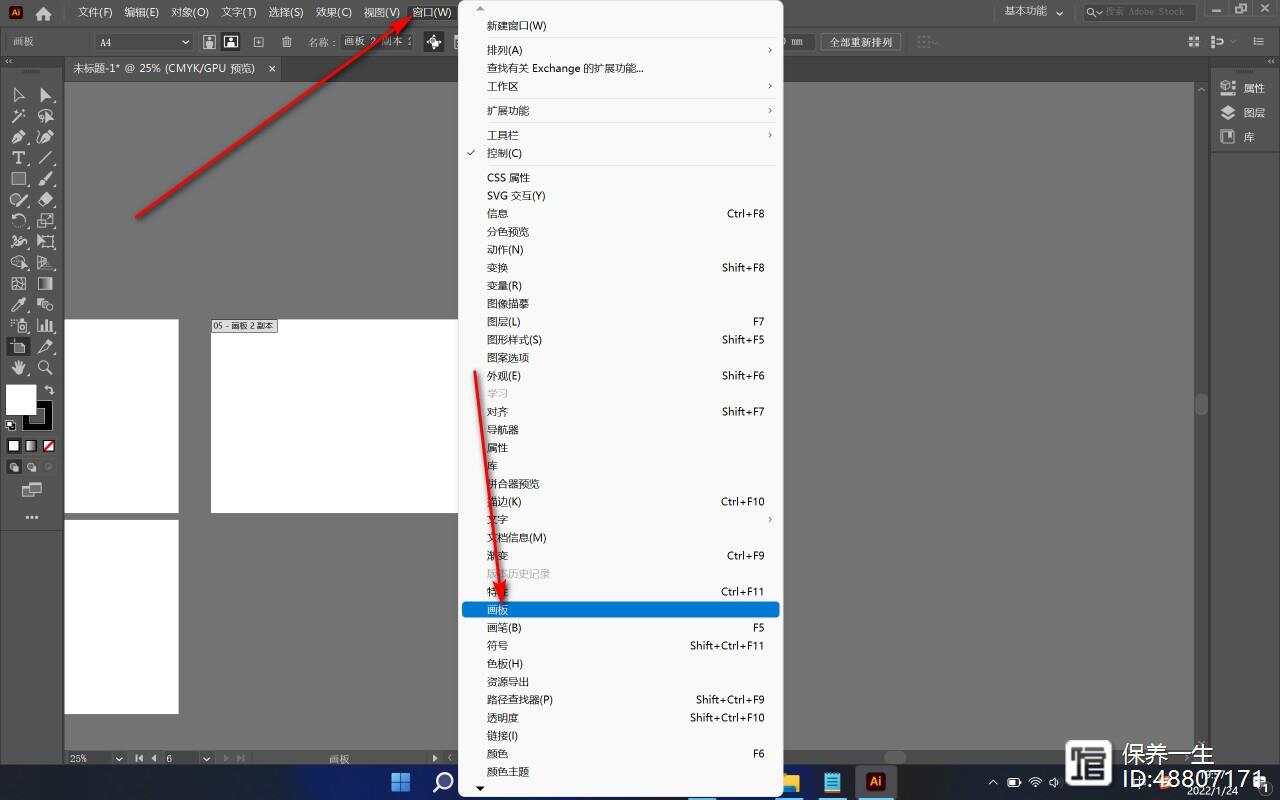1280x800 pixels.
Task: Open the 属性 panel
Action: click(x=1243, y=88)
